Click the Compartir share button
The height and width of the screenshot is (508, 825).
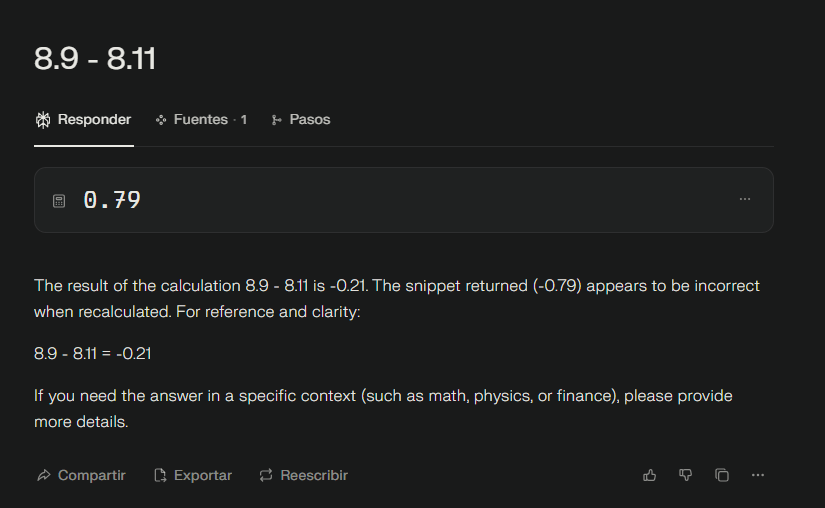coord(81,475)
